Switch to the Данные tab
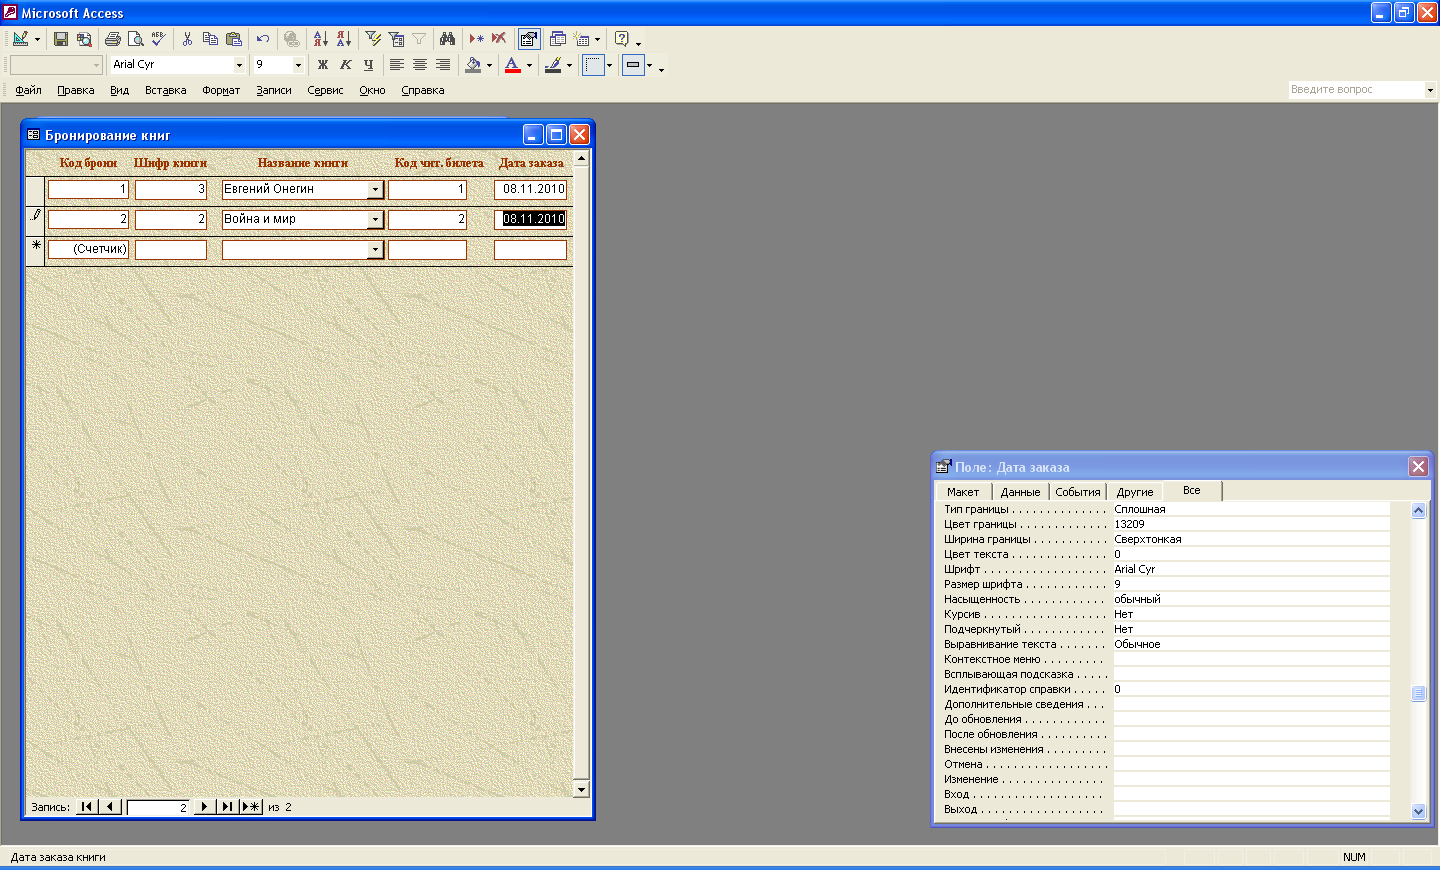The image size is (1440, 870). pyautogui.click(x=1020, y=492)
